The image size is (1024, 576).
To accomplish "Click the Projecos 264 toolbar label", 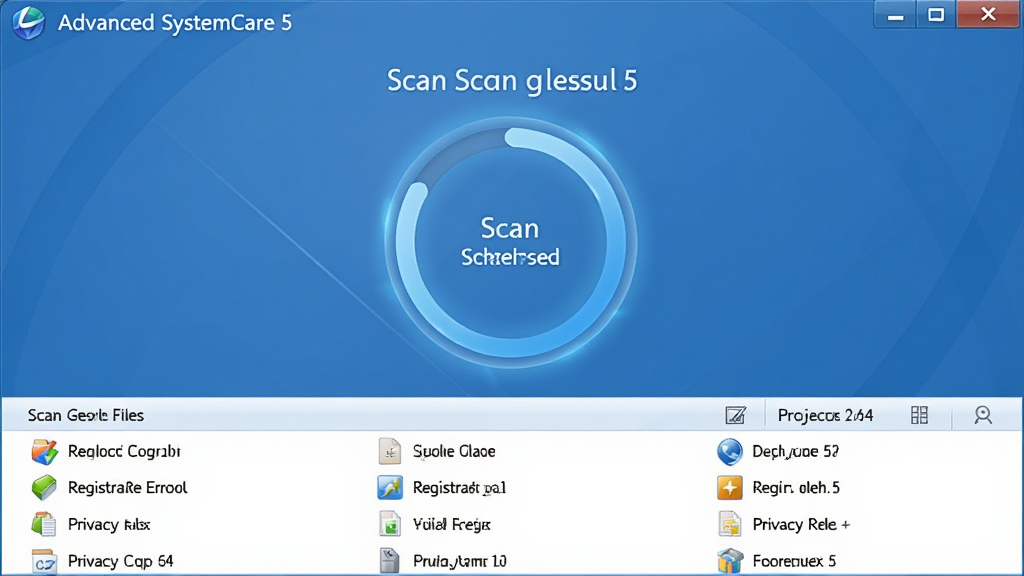I will 825,415.
